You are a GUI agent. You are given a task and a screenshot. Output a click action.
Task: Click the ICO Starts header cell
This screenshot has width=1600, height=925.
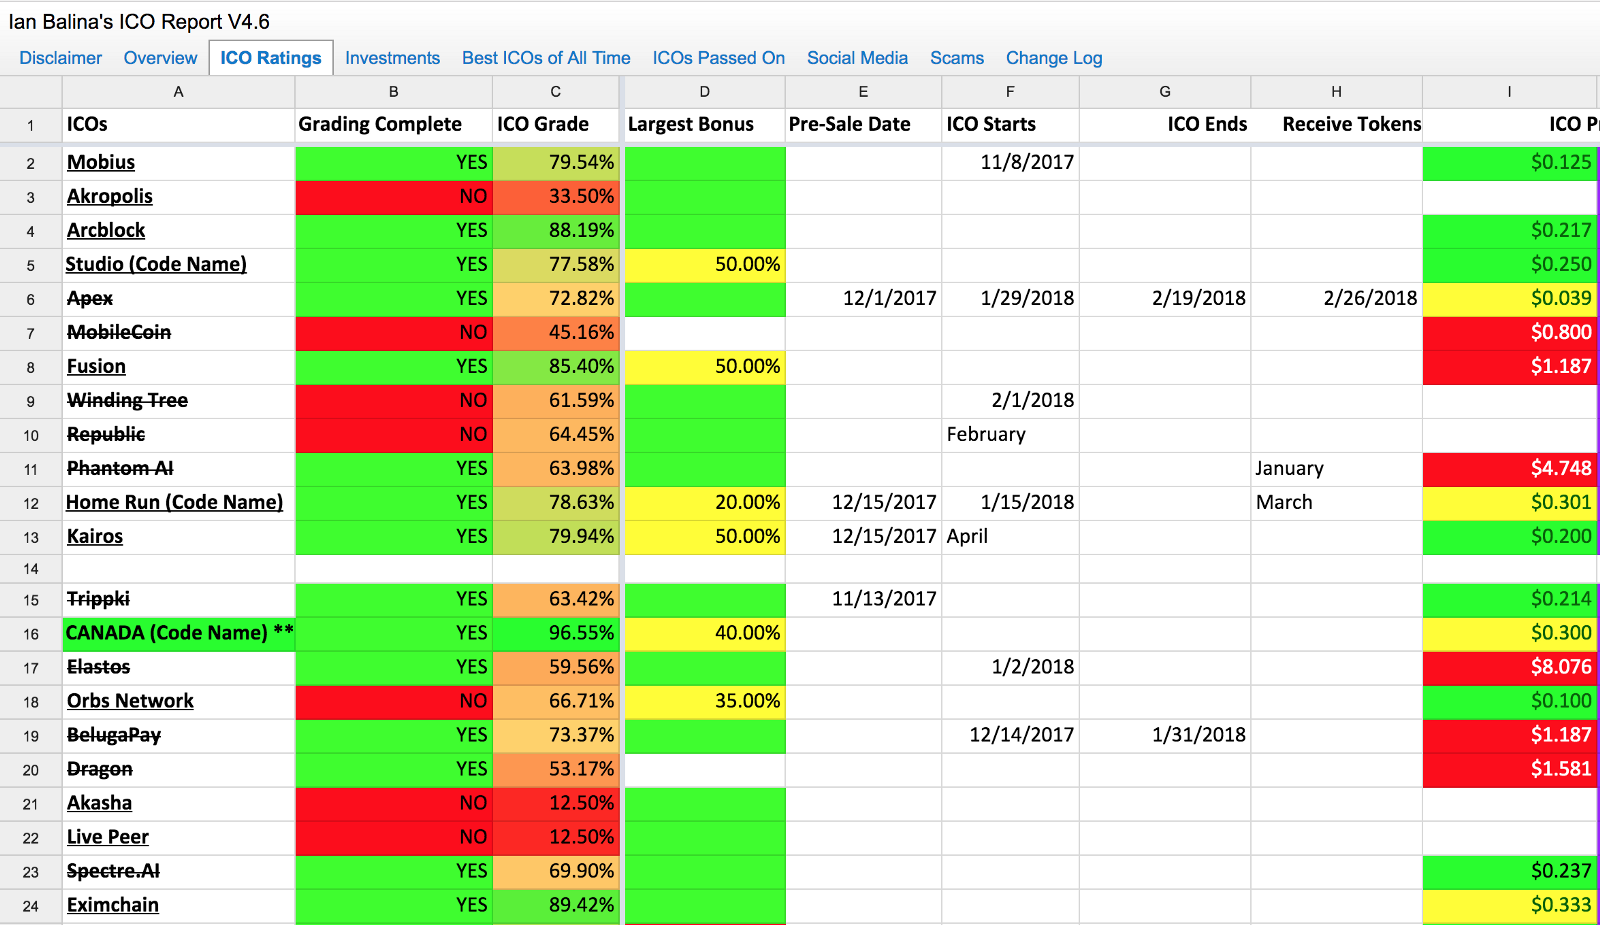(x=1010, y=125)
